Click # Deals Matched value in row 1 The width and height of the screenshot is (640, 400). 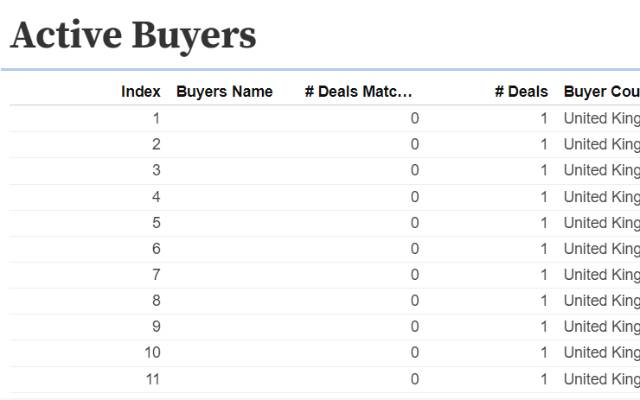pyautogui.click(x=415, y=118)
